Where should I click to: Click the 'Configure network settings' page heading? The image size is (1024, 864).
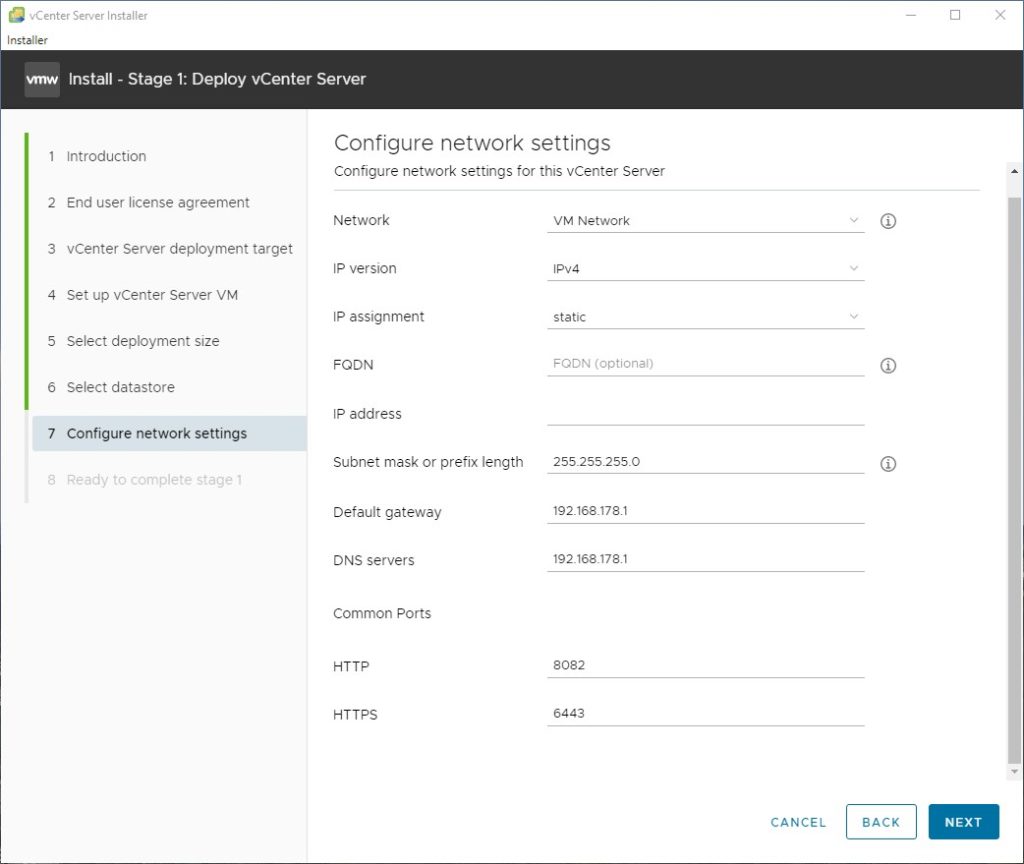pos(472,143)
